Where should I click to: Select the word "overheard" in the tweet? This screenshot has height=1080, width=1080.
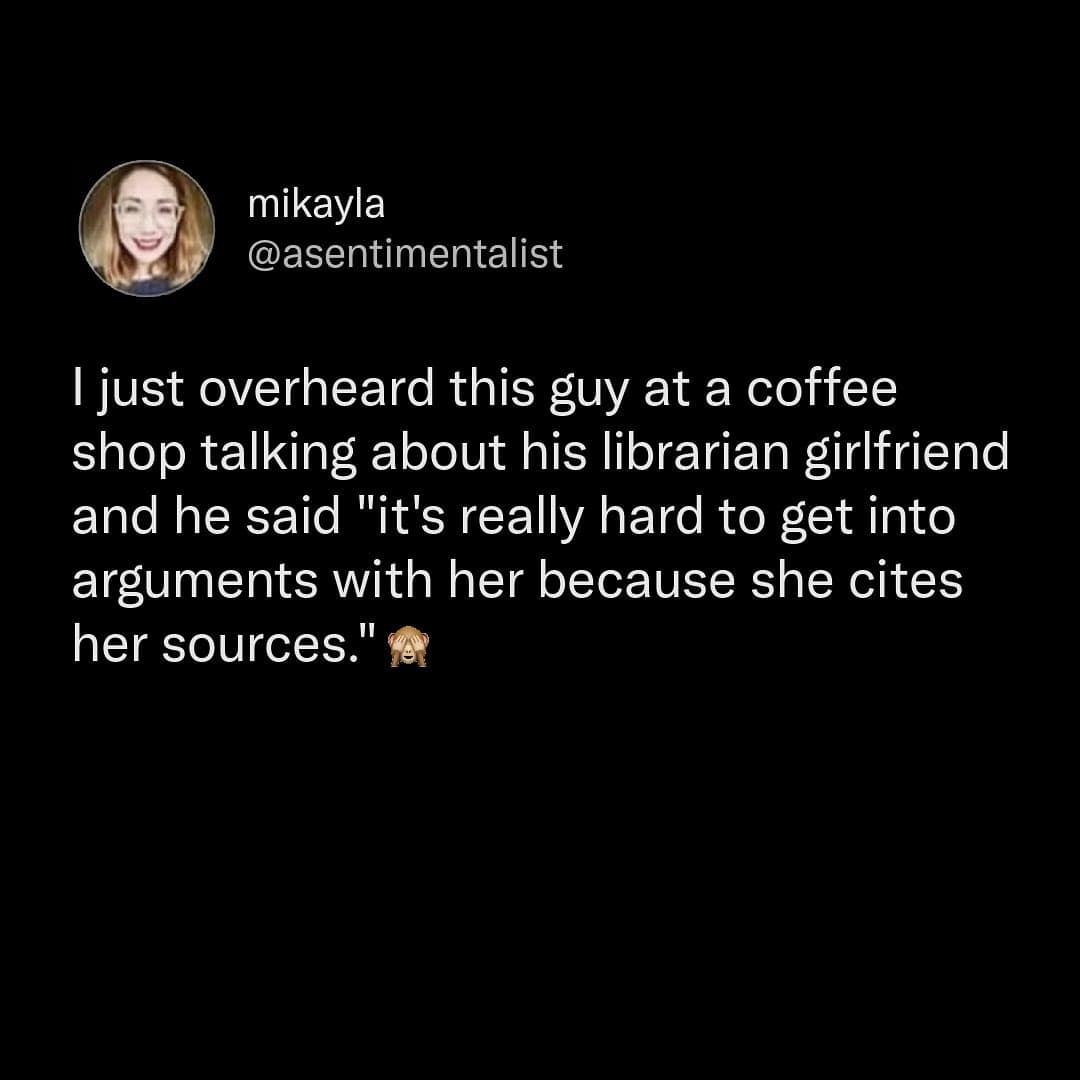pos(317,387)
